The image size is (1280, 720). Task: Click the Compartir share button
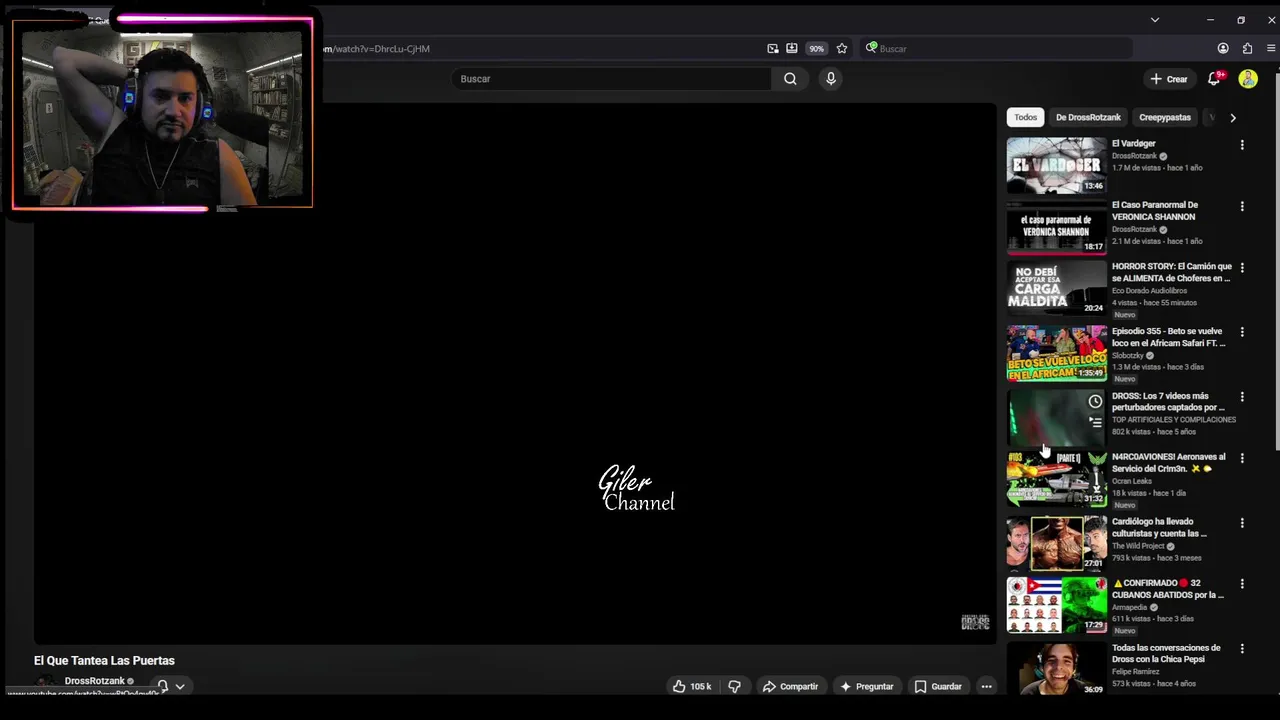tap(790, 686)
